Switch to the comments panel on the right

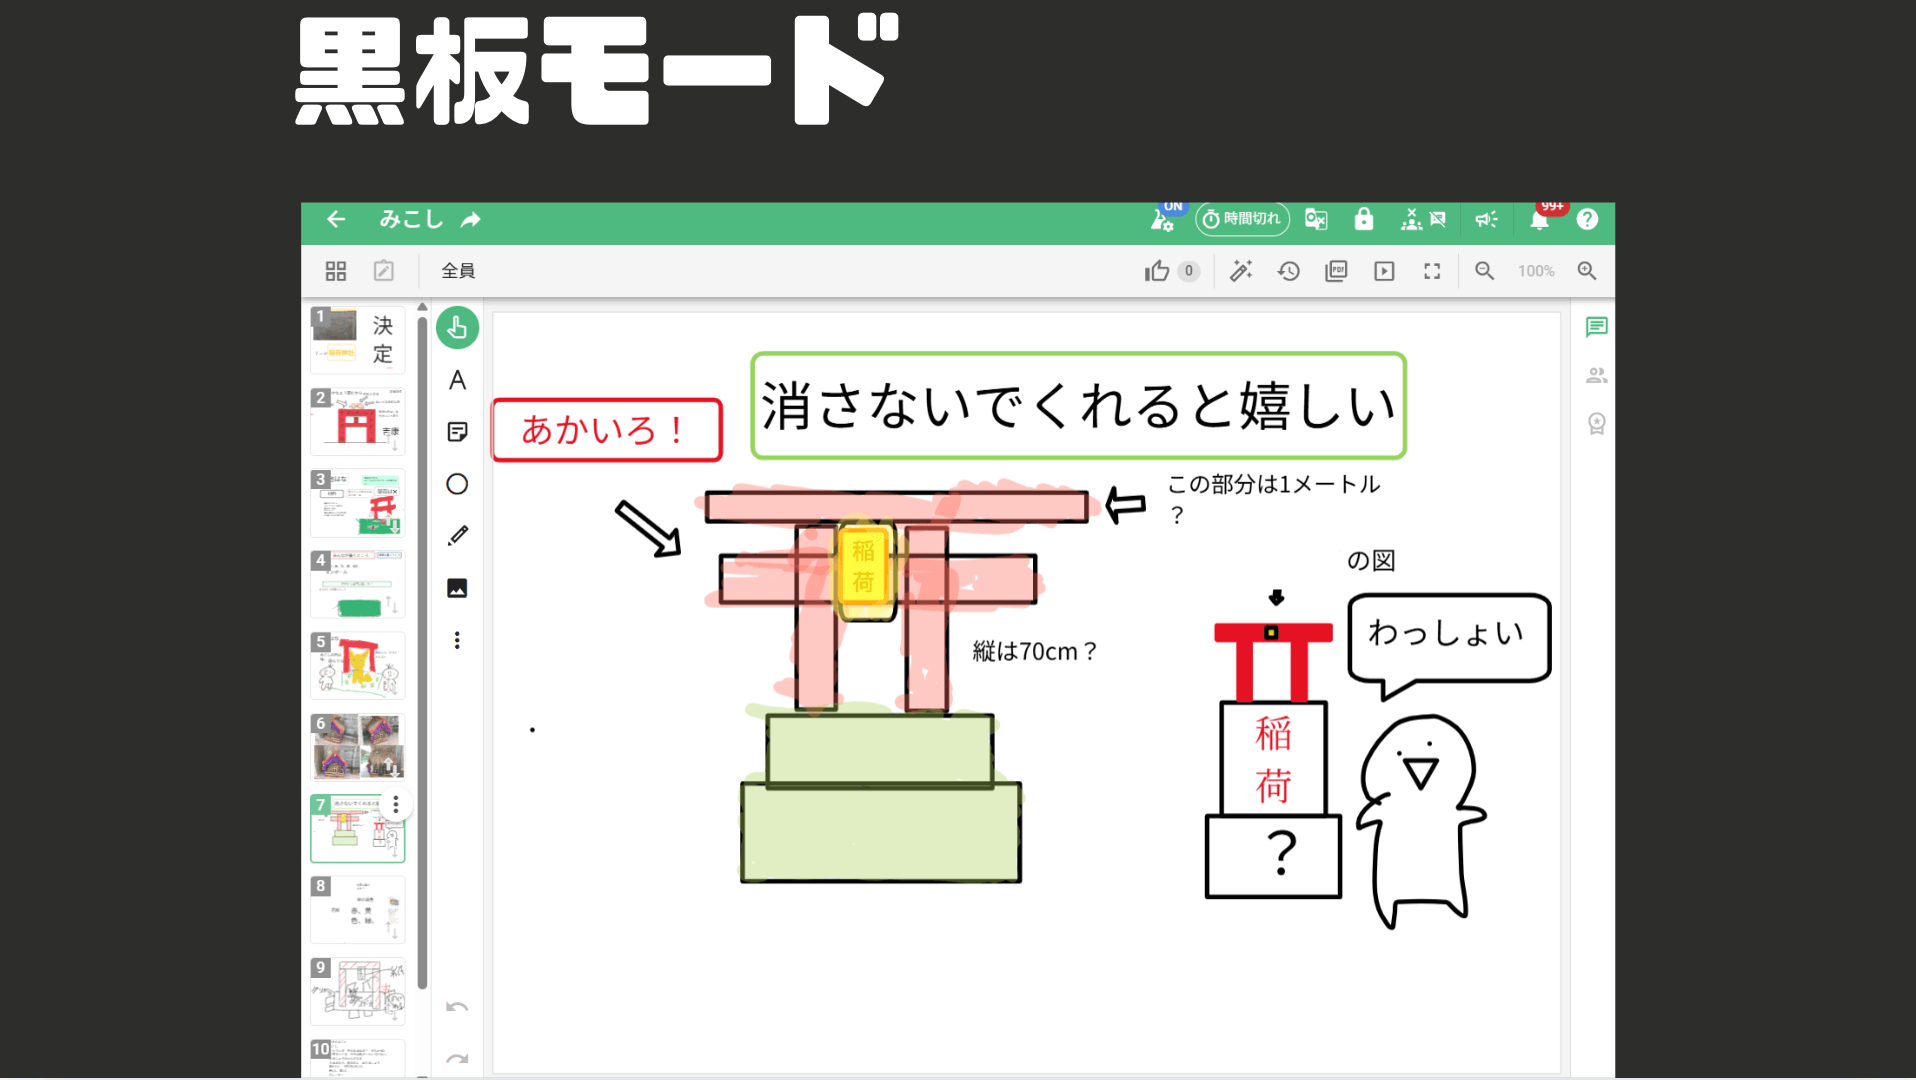pos(1596,327)
